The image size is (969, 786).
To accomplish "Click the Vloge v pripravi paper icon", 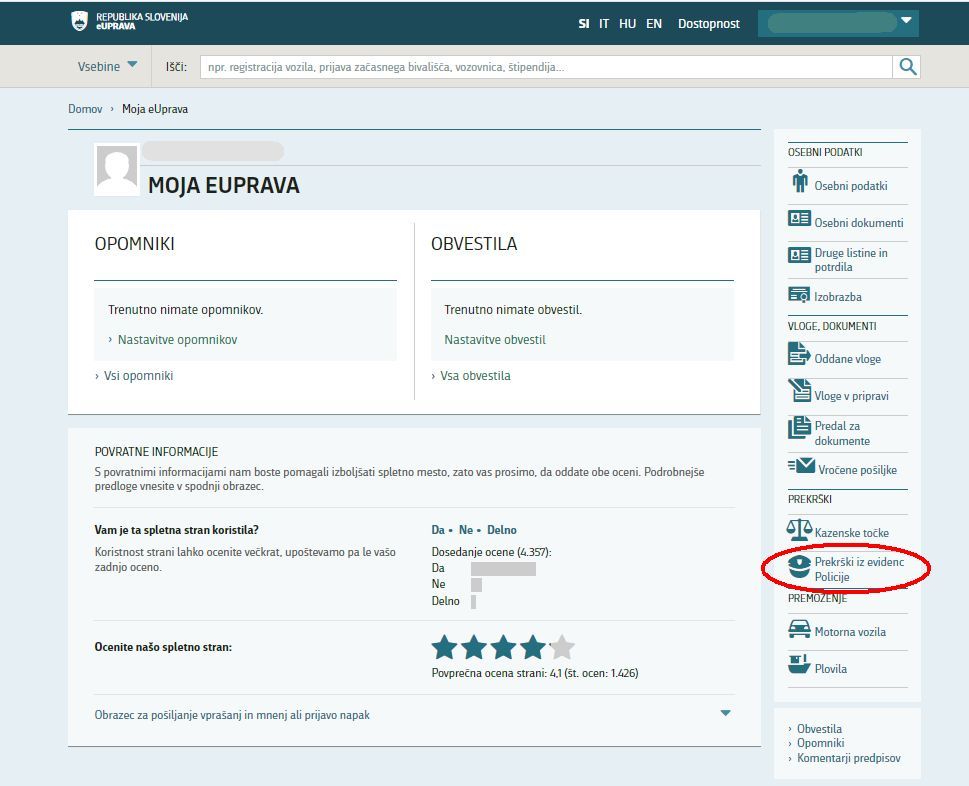I will (x=800, y=391).
